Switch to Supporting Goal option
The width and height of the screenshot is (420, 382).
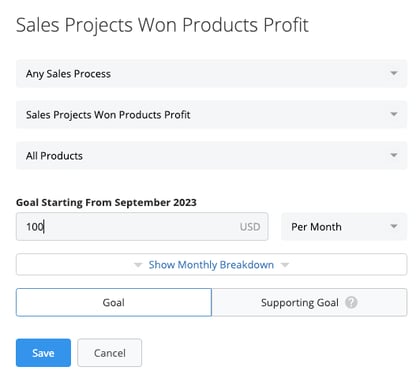click(309, 302)
